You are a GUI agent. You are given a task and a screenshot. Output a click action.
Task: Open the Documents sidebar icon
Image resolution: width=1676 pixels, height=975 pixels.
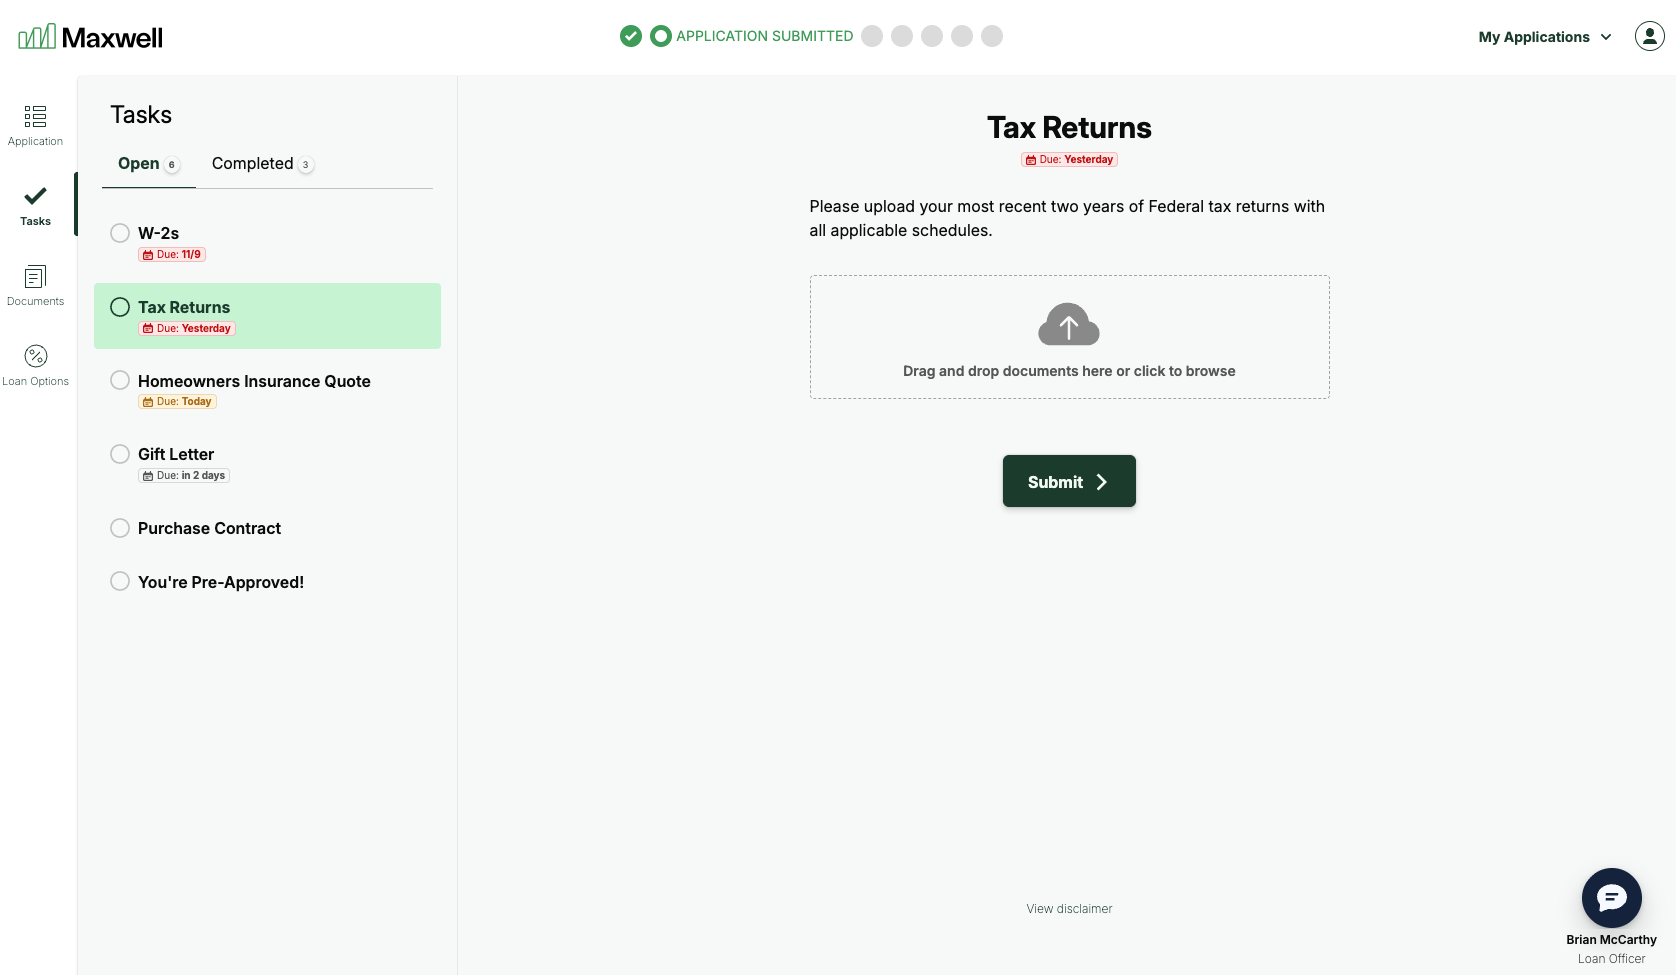pyautogui.click(x=35, y=277)
